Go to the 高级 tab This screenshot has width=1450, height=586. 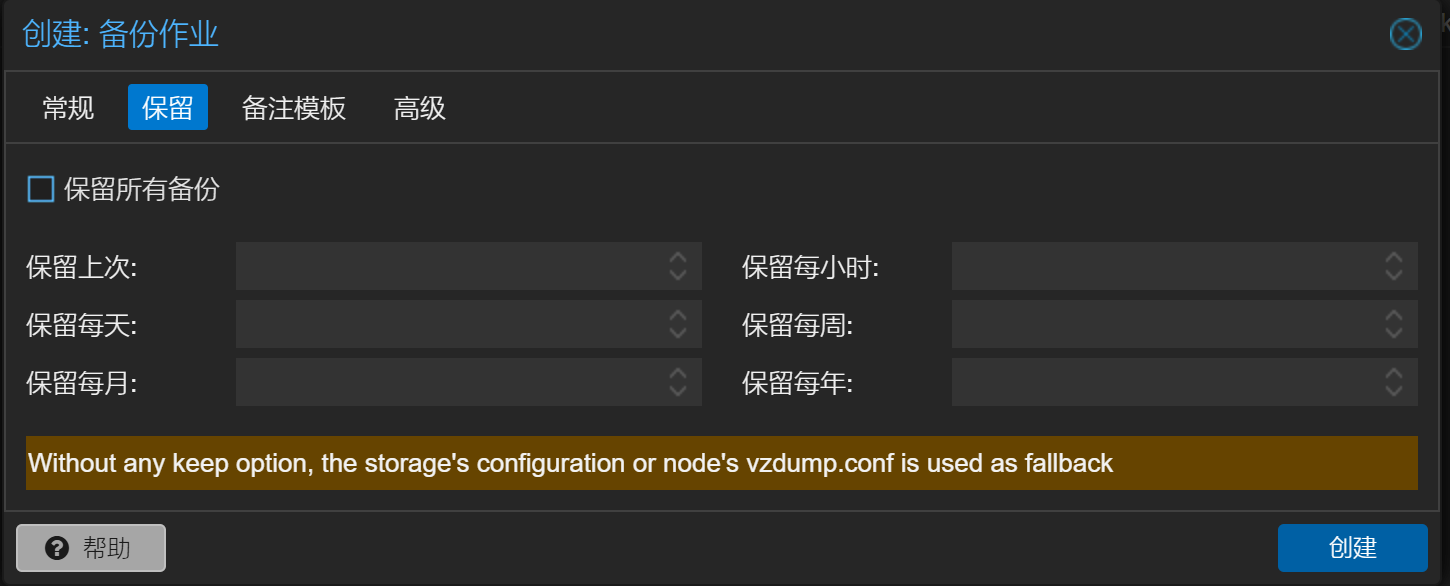point(420,108)
